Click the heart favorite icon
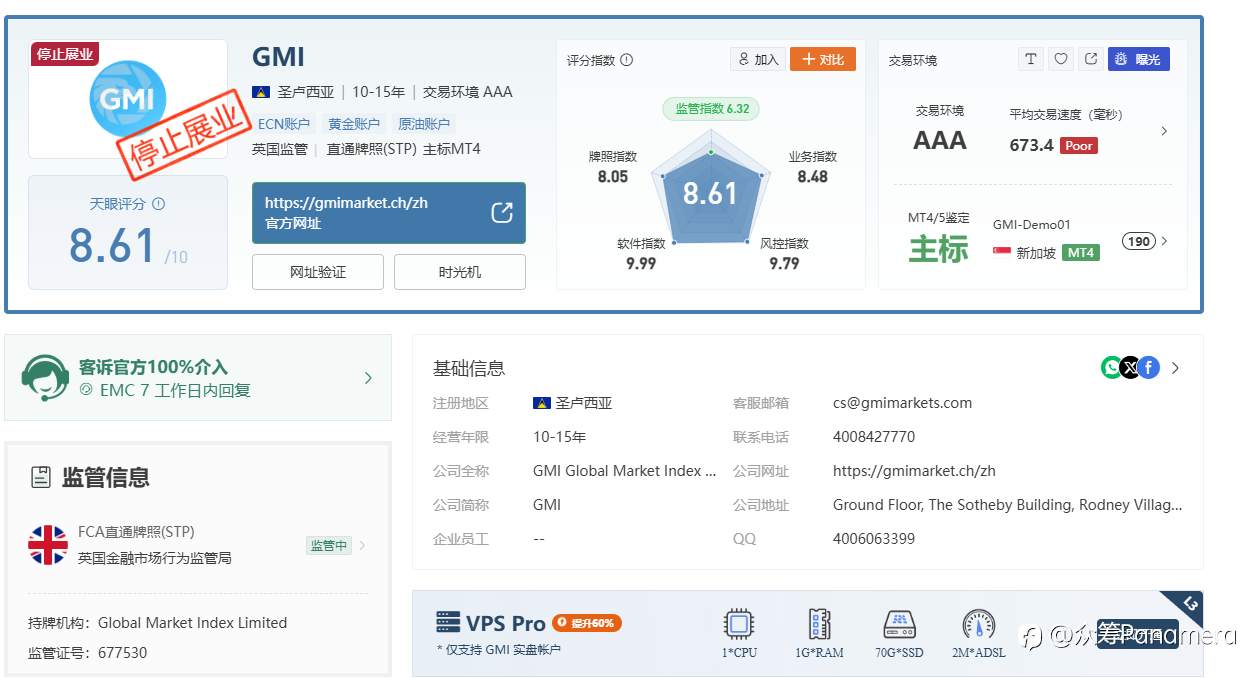The width and height of the screenshot is (1251, 678). click(x=1061, y=59)
